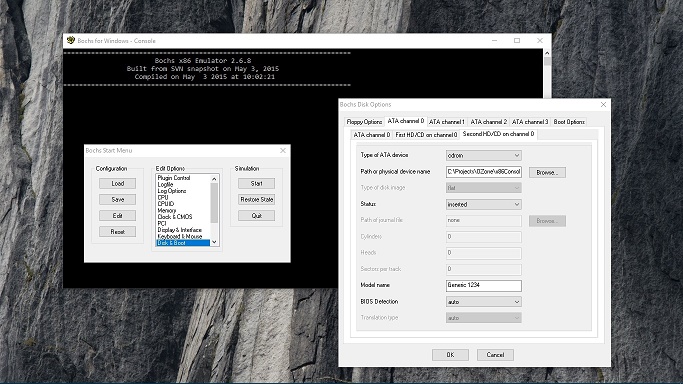
Task: Click the Path or physical device name field
Action: [484, 172]
